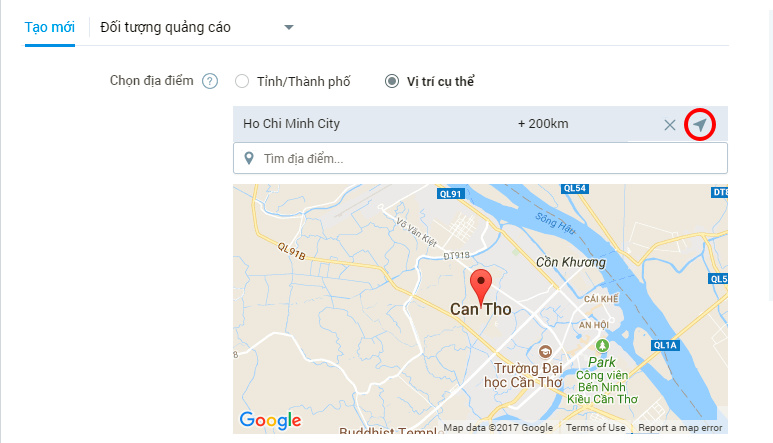Click the Trường Đại học Cần Thơ university icon
773x443 pixels.
coord(545,352)
